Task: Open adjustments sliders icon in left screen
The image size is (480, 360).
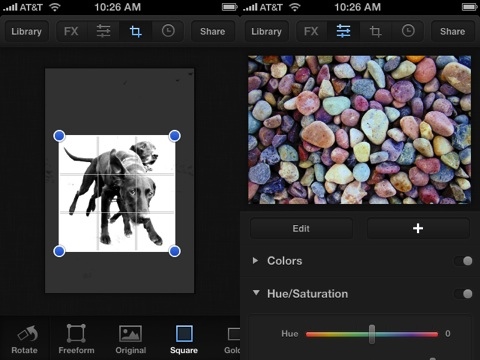Action: [x=103, y=31]
